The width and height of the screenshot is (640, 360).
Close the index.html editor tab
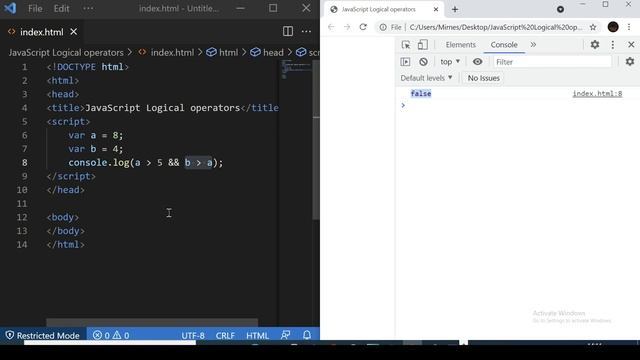pos(73,31)
